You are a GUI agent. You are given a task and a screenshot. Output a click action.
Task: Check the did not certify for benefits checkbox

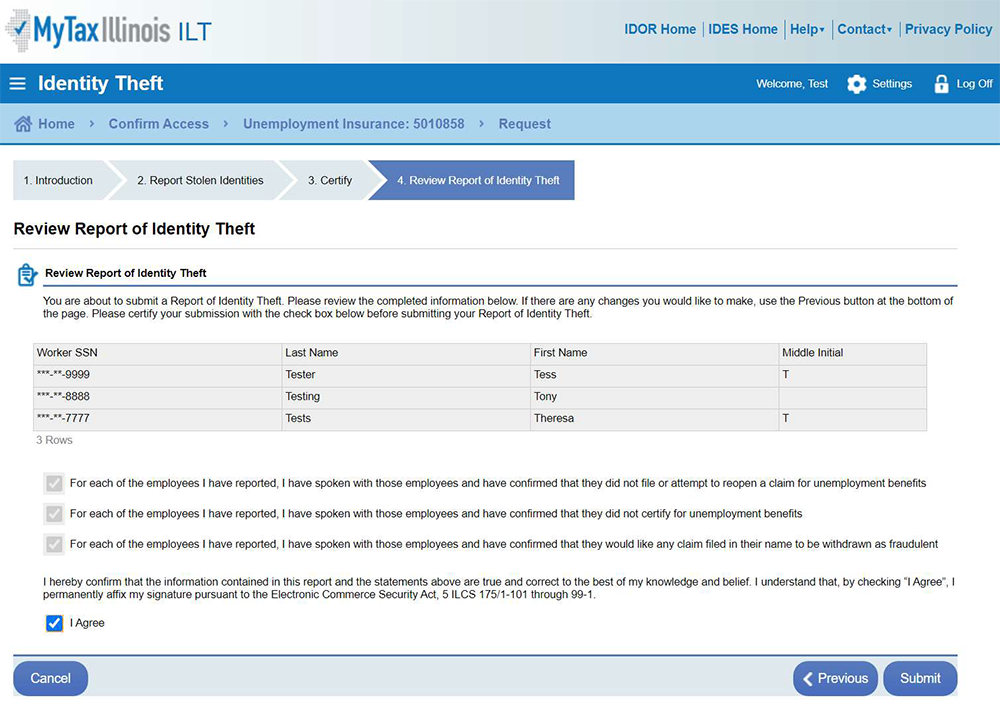pos(54,513)
